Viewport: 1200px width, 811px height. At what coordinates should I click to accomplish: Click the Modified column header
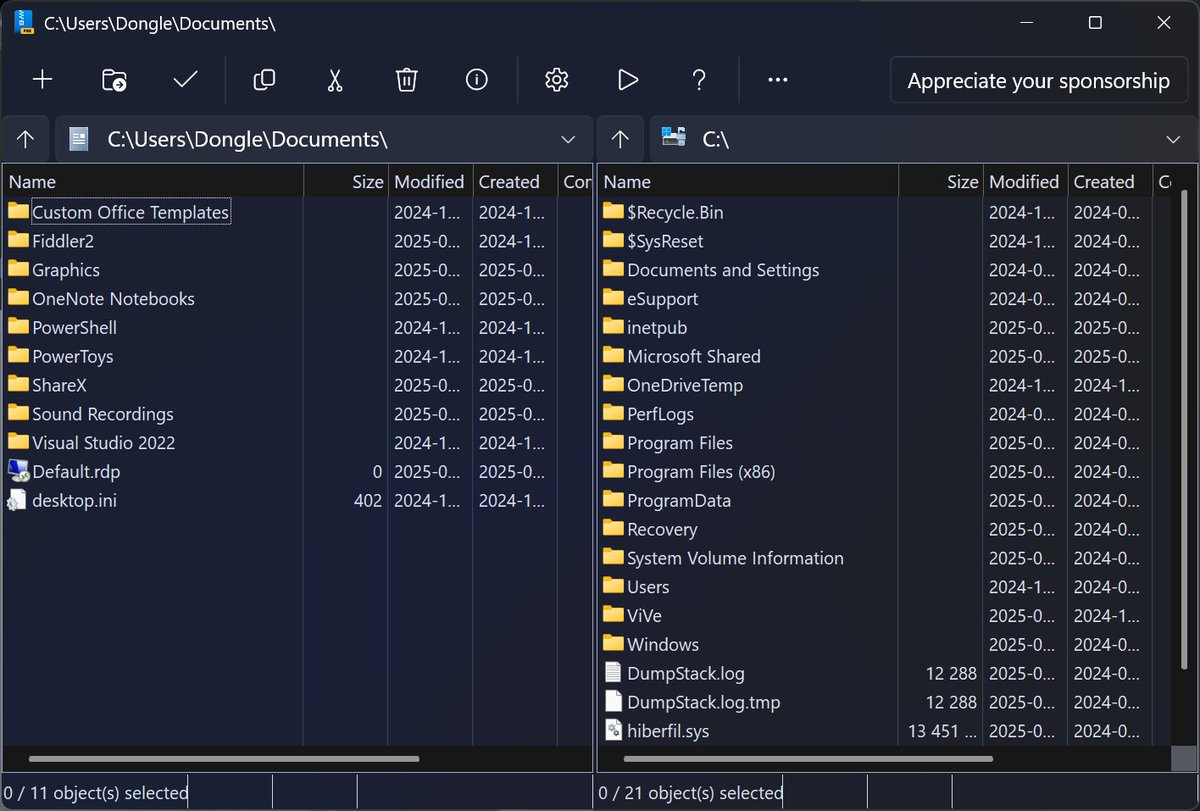(429, 181)
